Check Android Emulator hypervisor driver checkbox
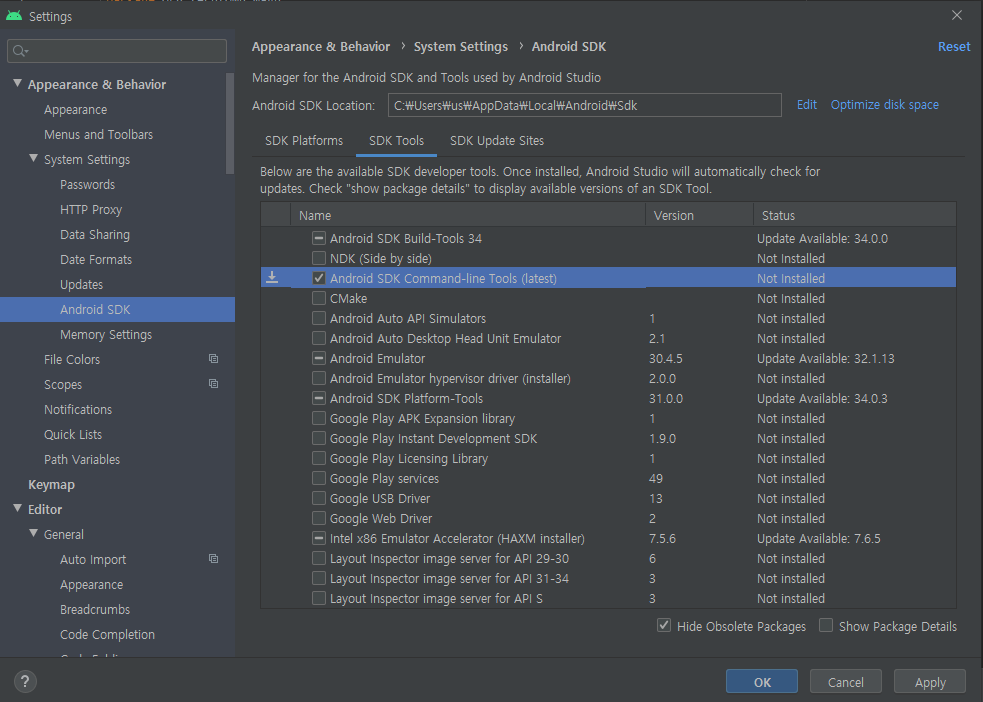 point(319,379)
